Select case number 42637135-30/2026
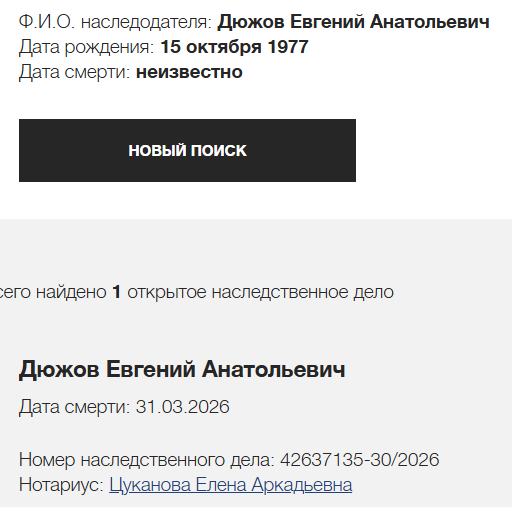512x507 pixels. tap(360, 460)
